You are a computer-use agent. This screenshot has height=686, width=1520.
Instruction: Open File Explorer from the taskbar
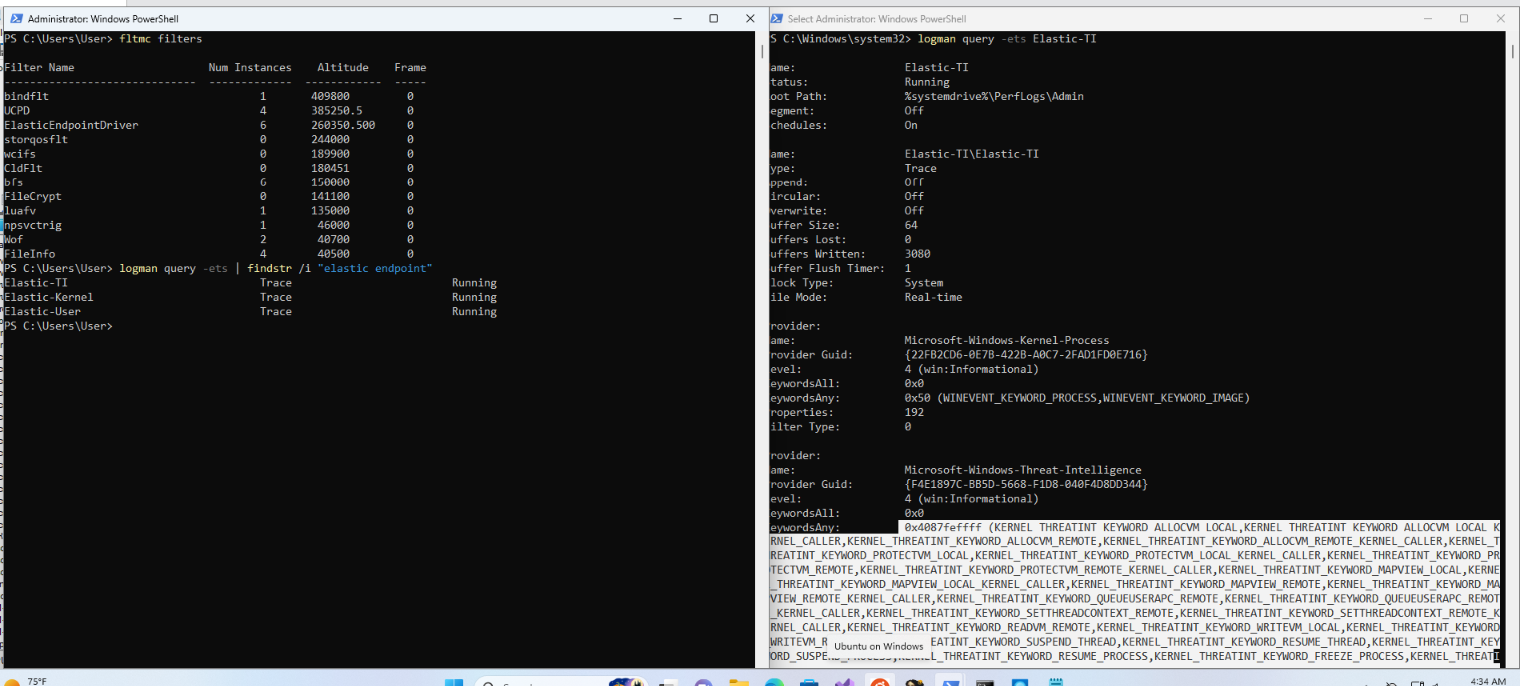[x=739, y=683]
